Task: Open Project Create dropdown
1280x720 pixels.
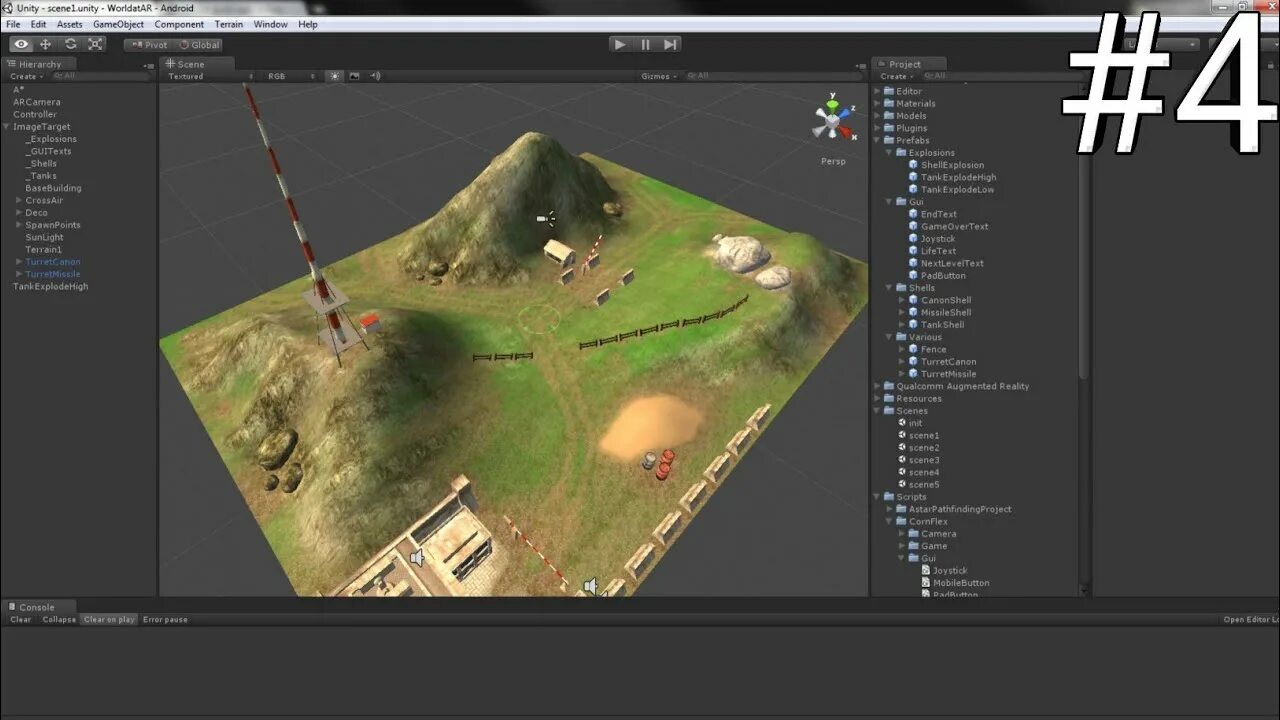Action: 897,76
